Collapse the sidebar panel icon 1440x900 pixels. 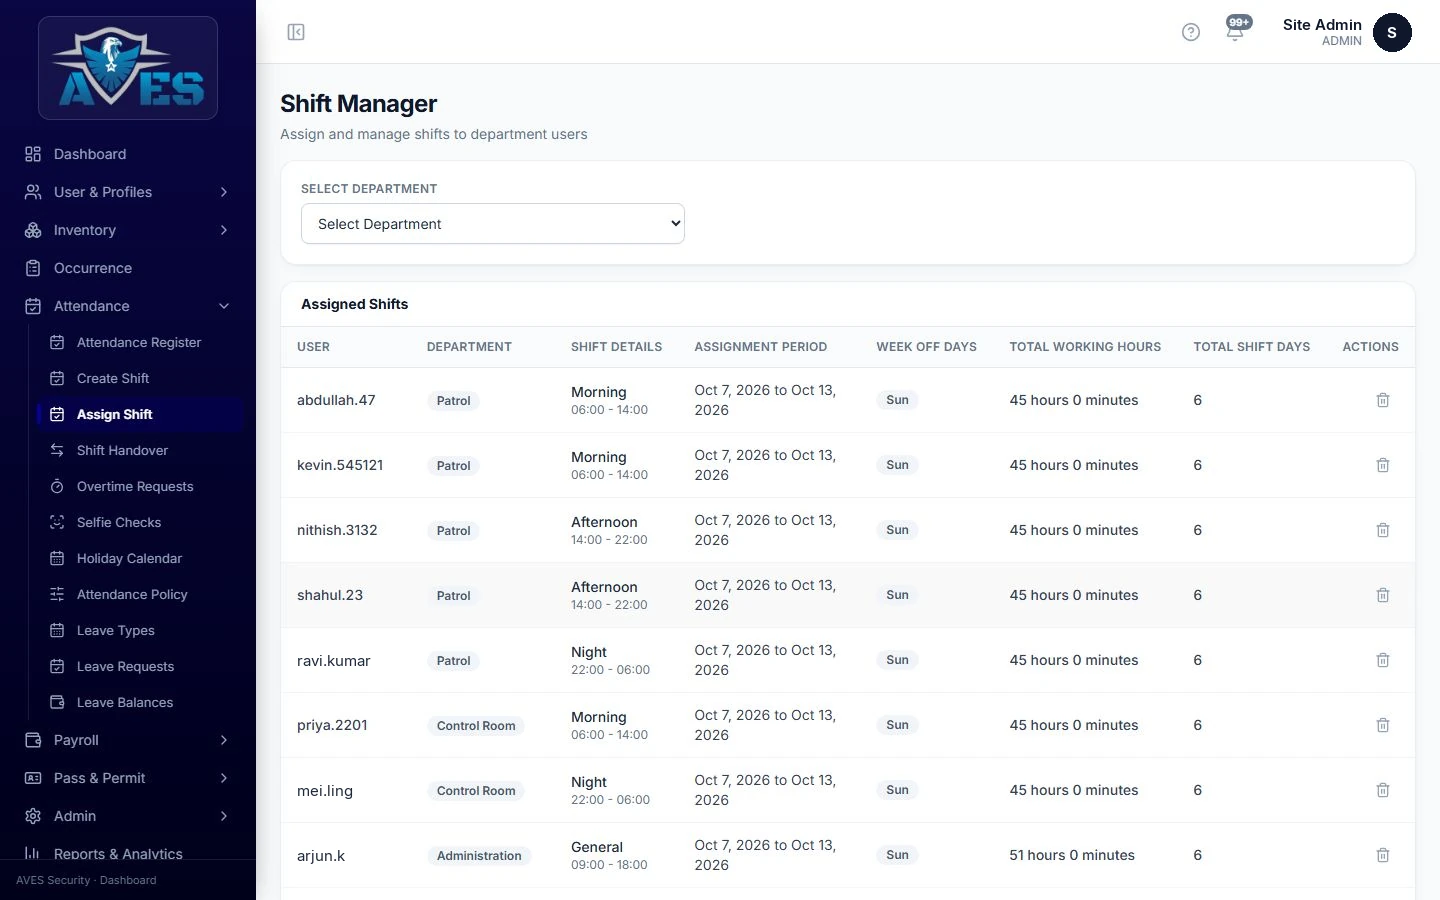296,32
